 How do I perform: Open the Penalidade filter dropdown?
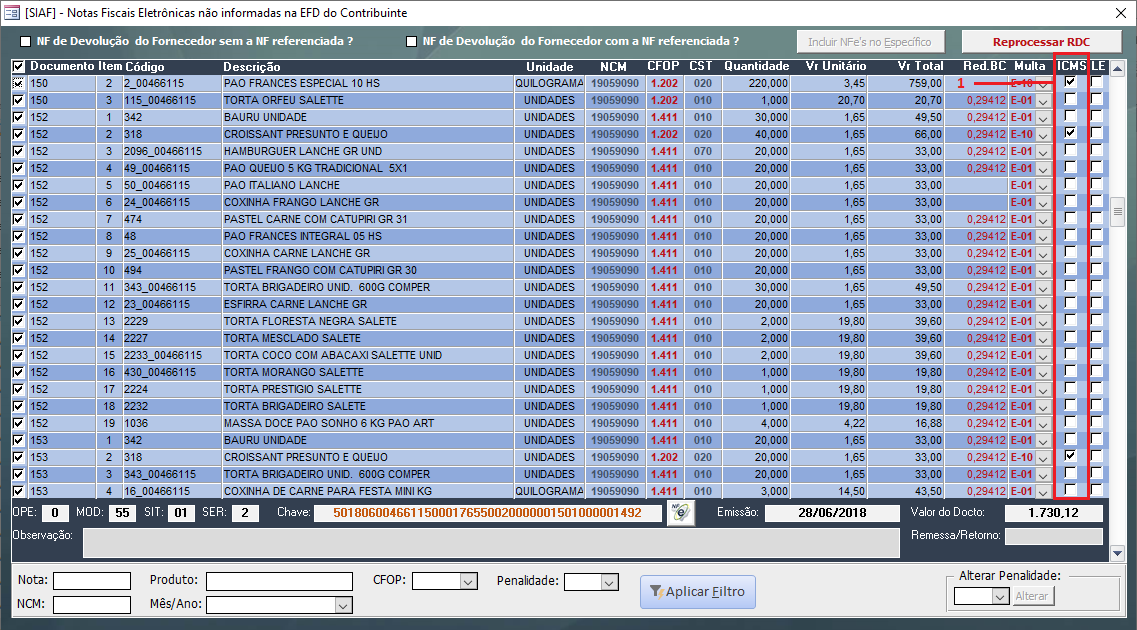coord(609,582)
